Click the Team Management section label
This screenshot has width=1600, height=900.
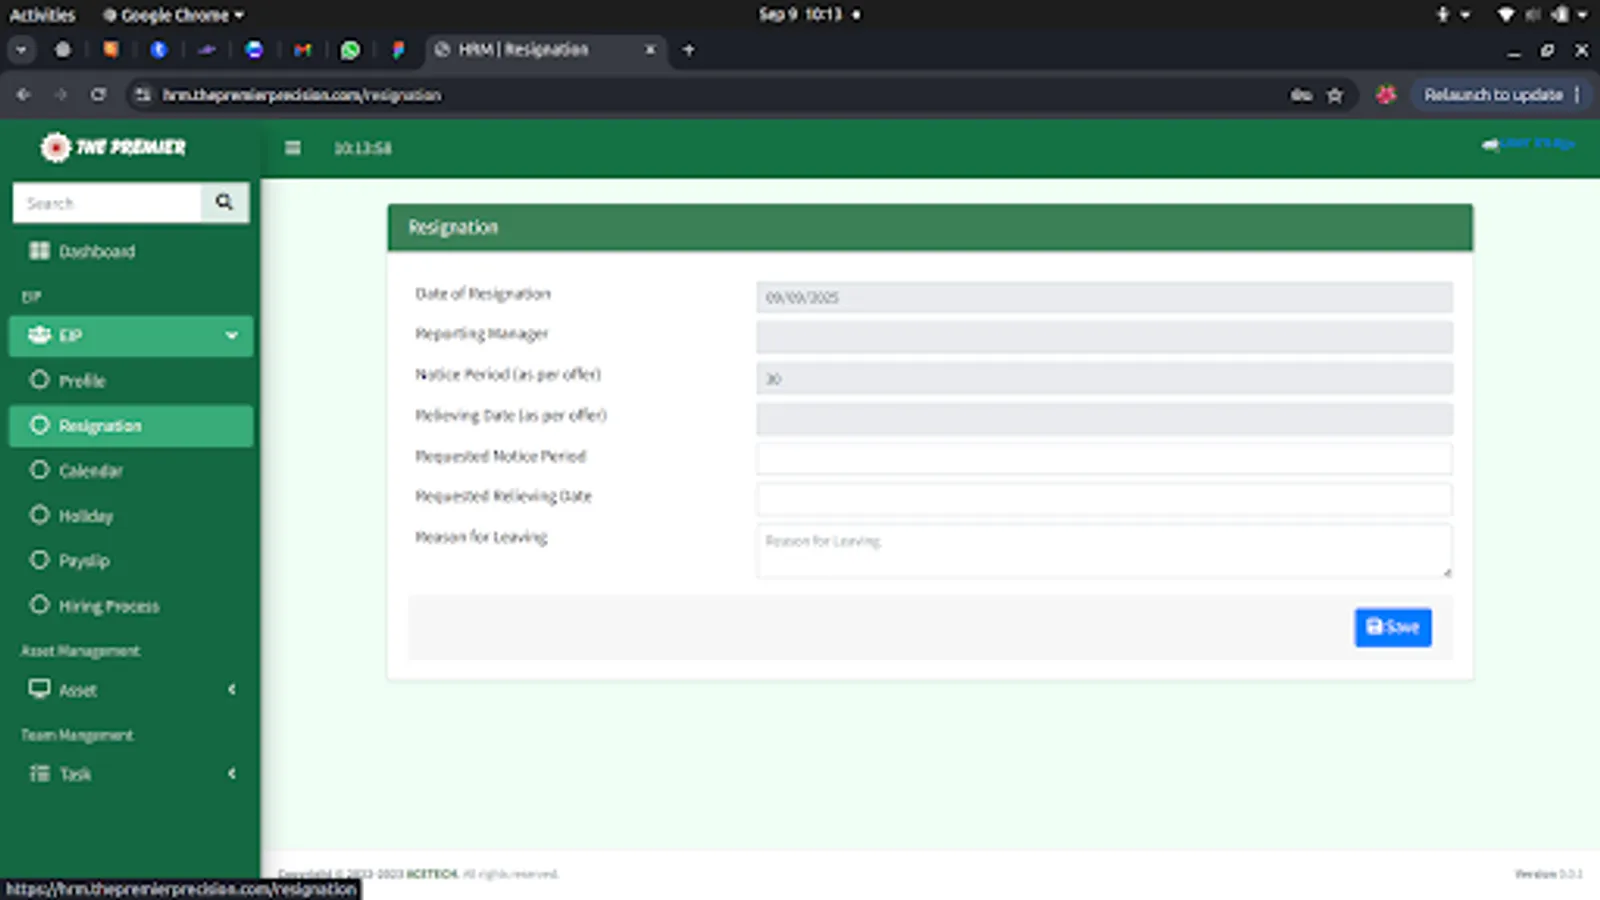[77, 735]
